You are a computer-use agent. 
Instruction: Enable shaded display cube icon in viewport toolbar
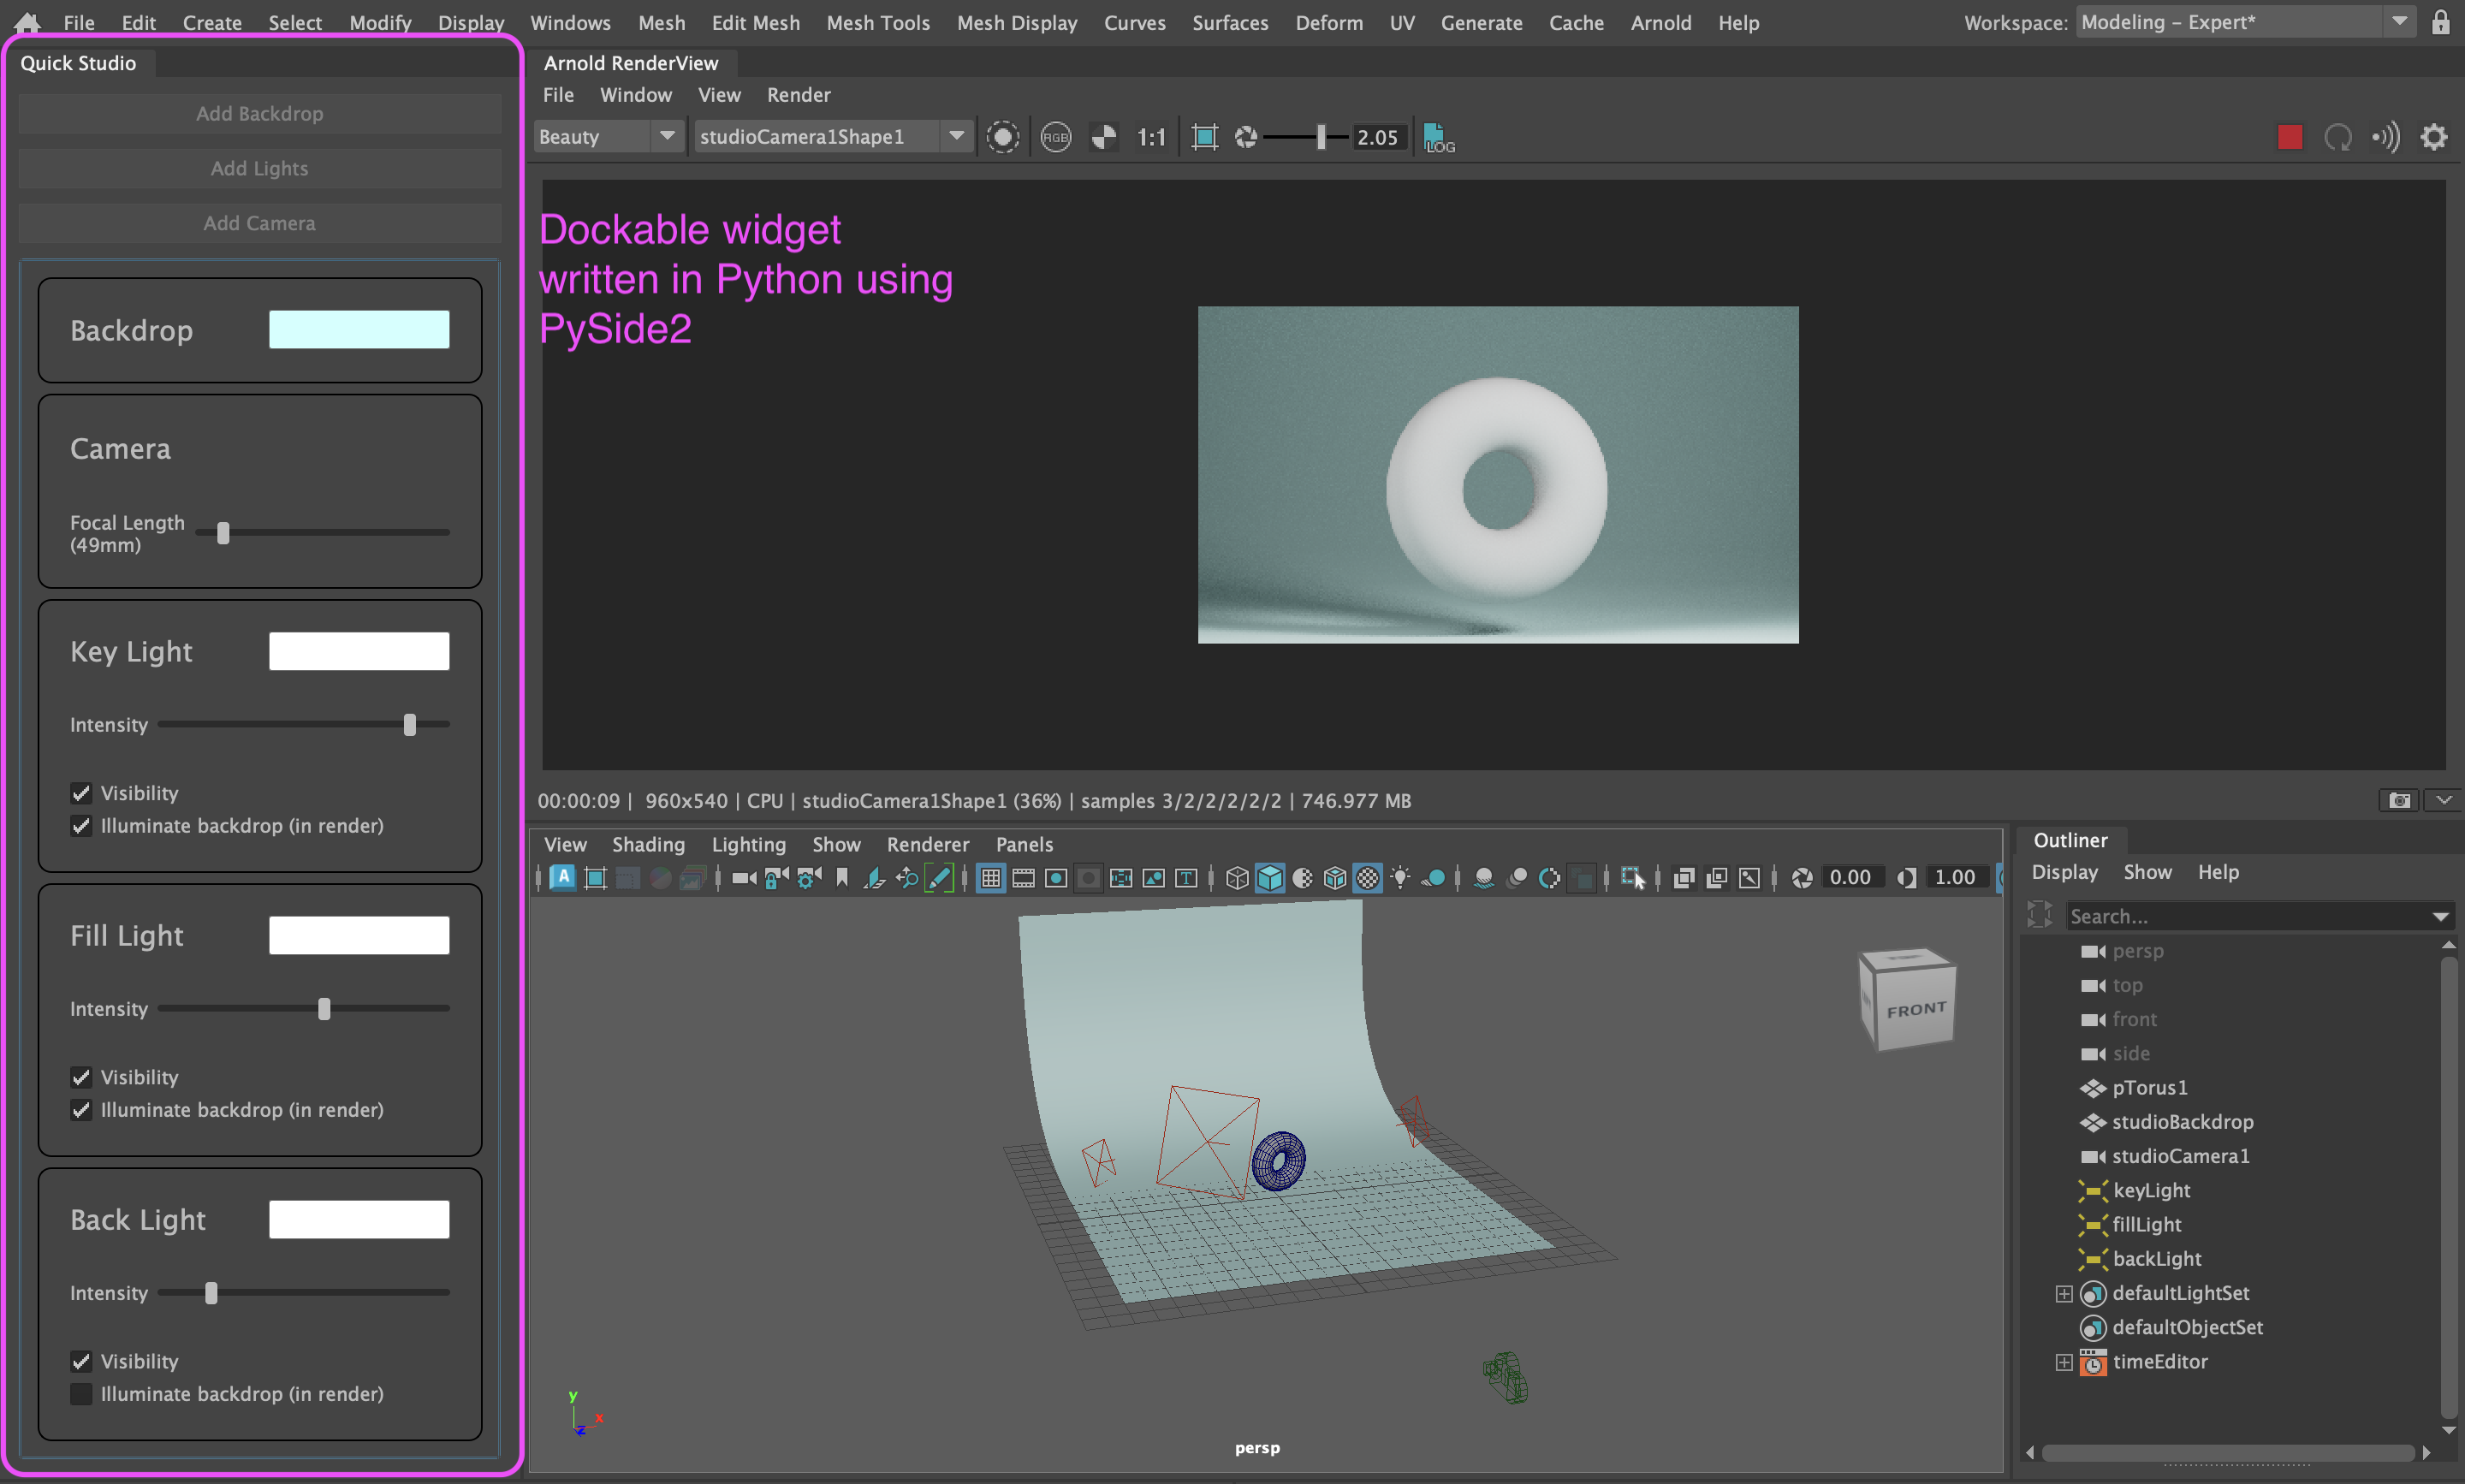pos(1269,877)
